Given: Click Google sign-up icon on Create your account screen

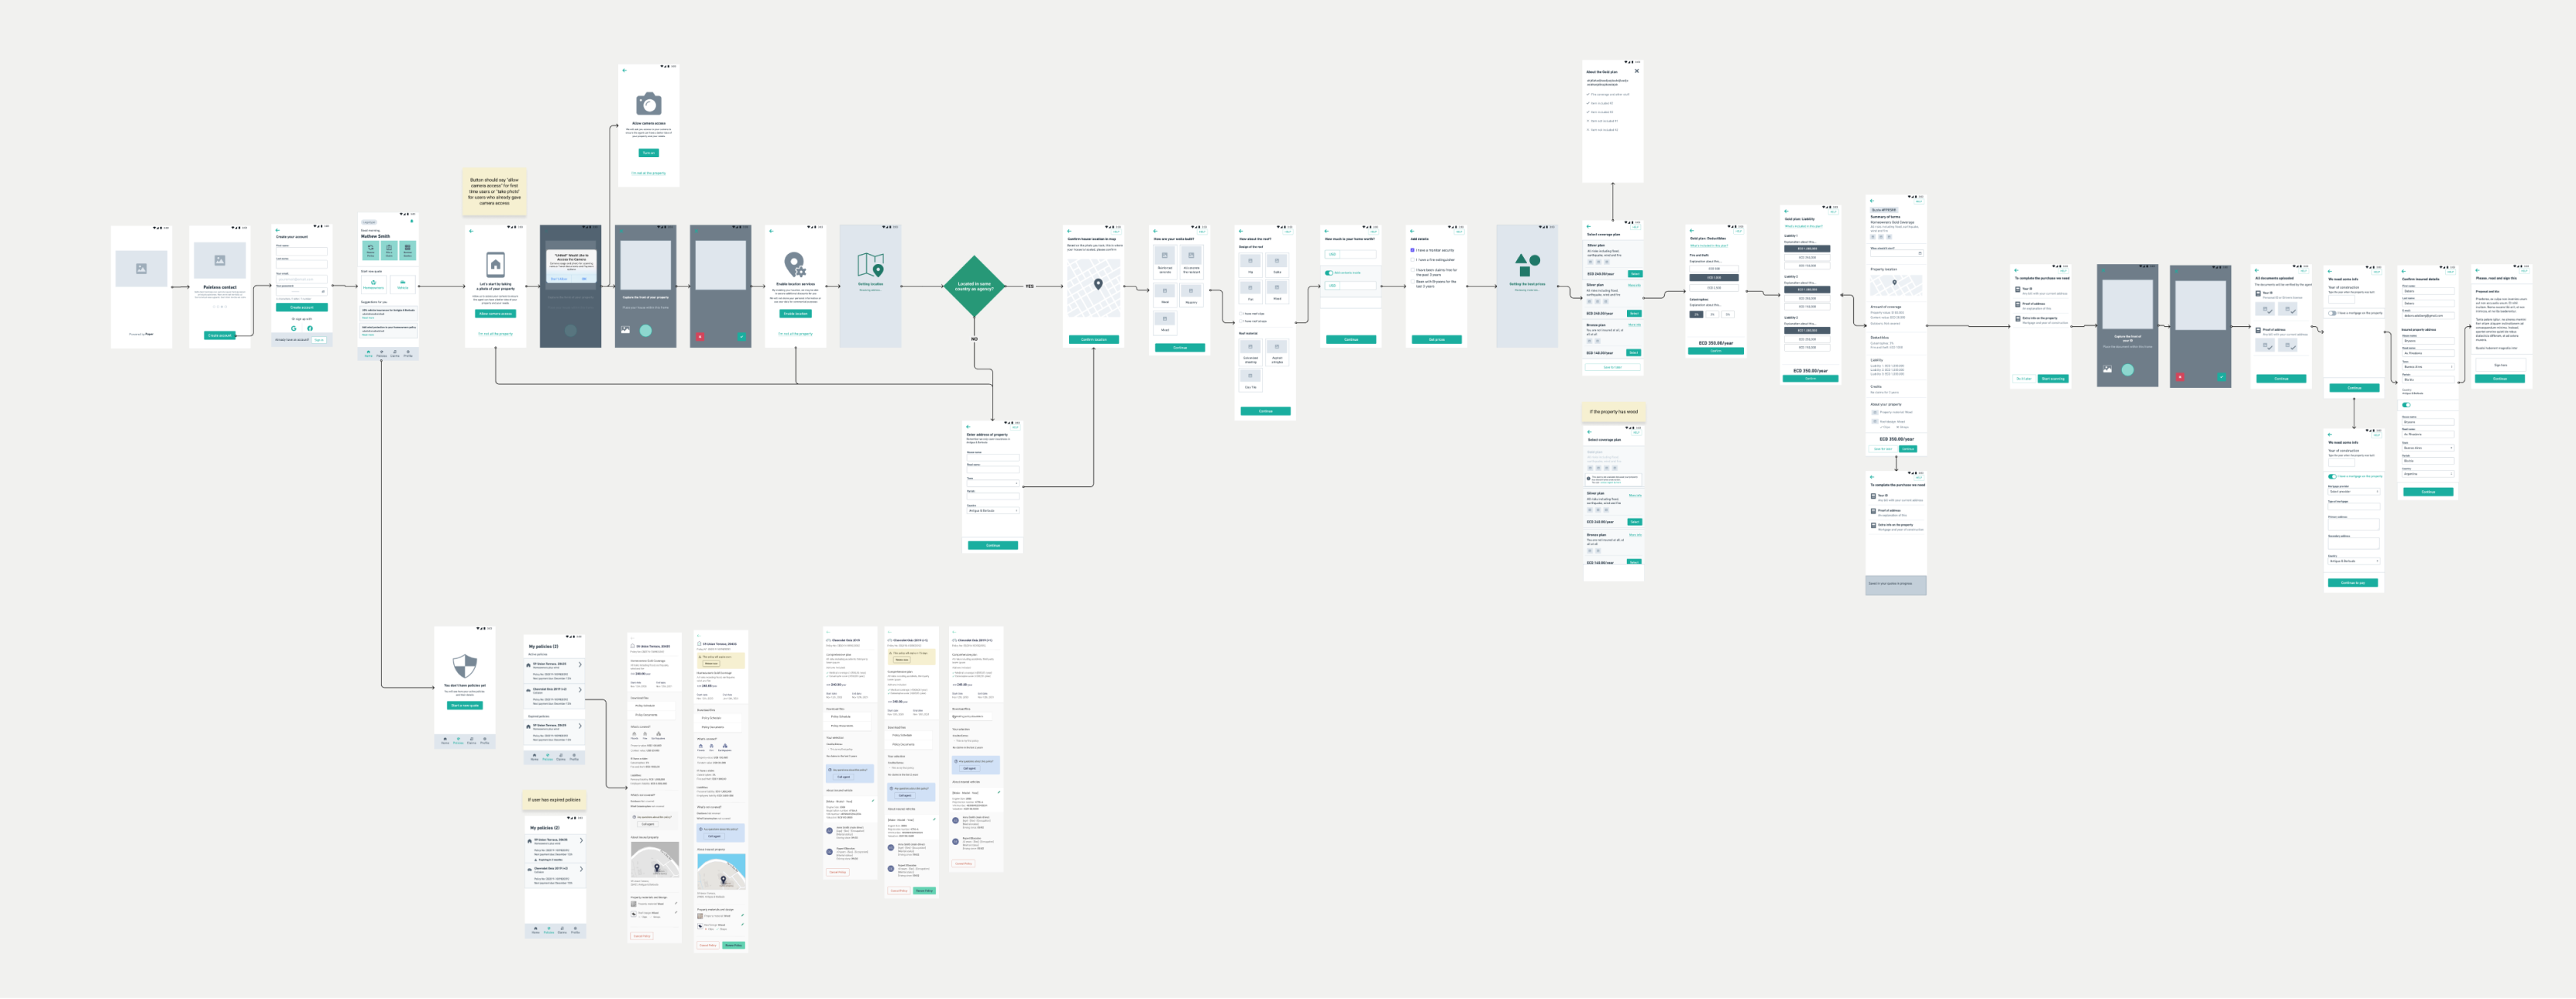Looking at the screenshot, I should (294, 329).
